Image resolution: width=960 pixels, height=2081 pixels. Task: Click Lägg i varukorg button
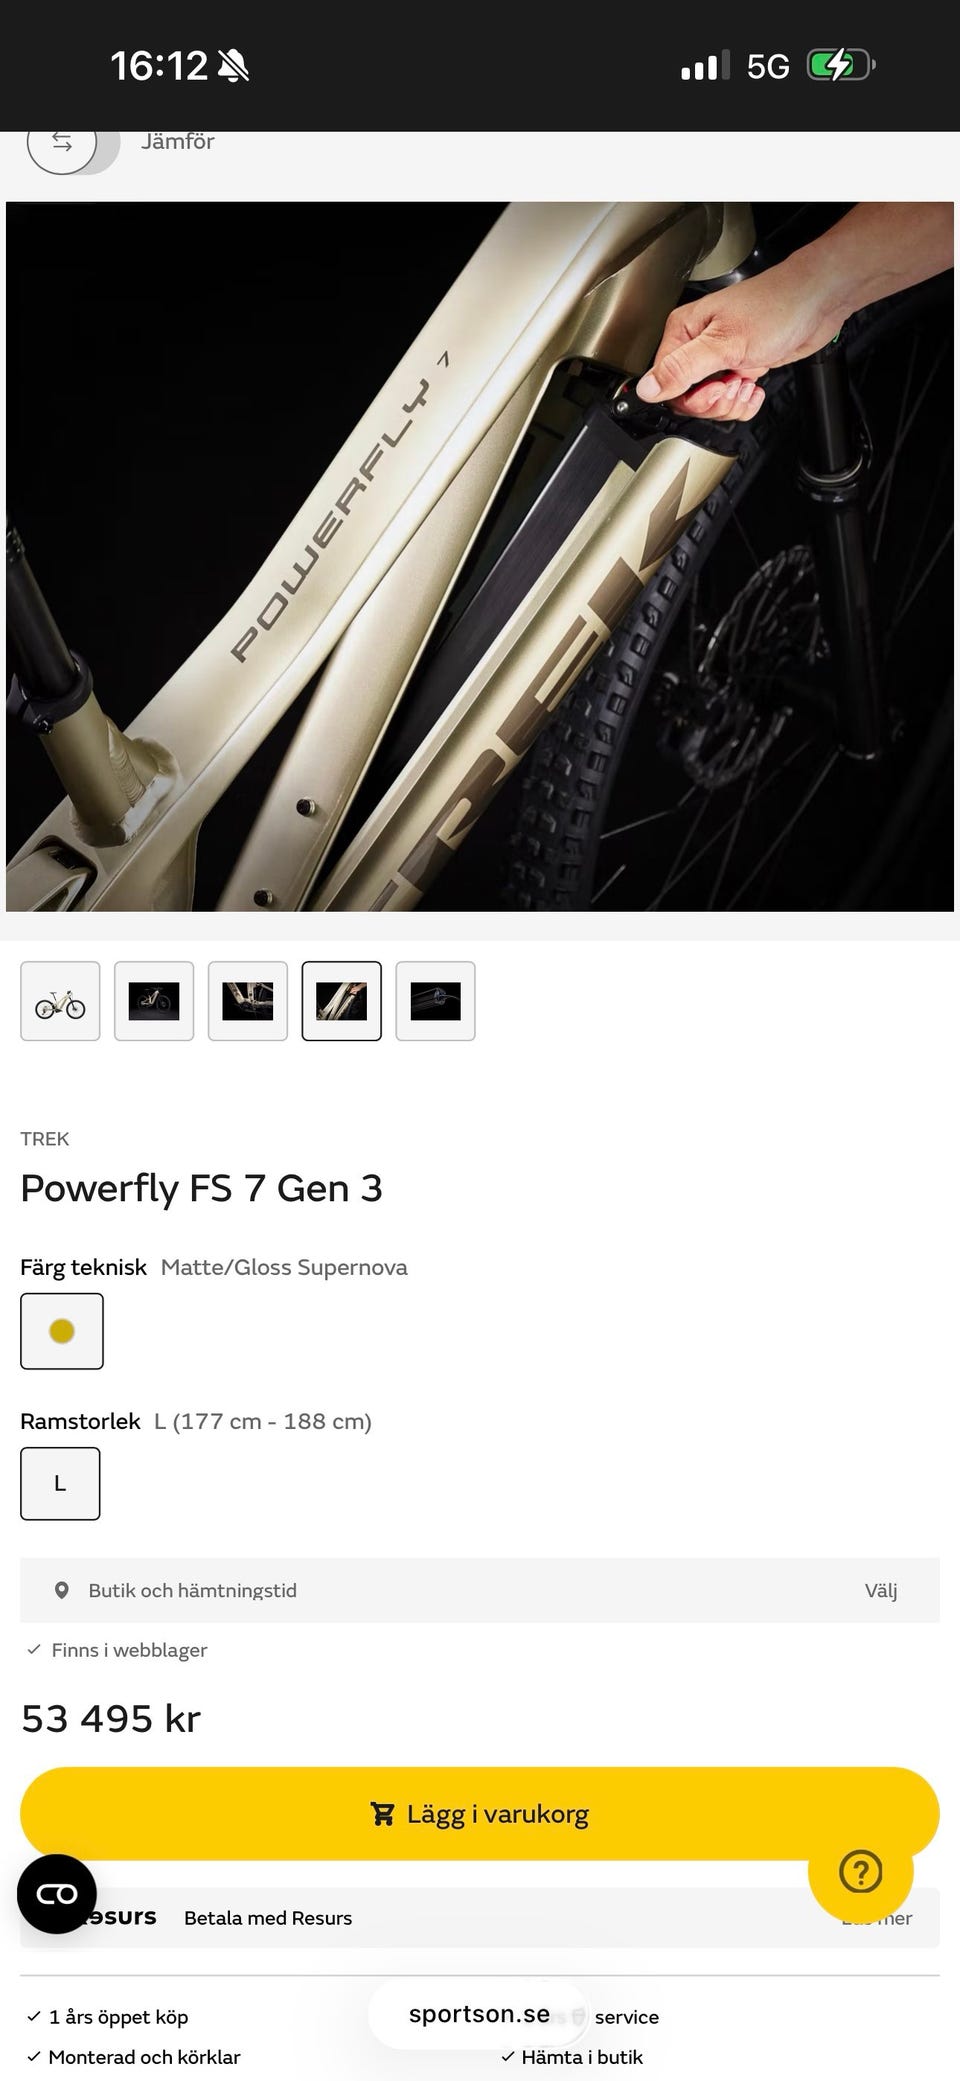click(x=480, y=1814)
